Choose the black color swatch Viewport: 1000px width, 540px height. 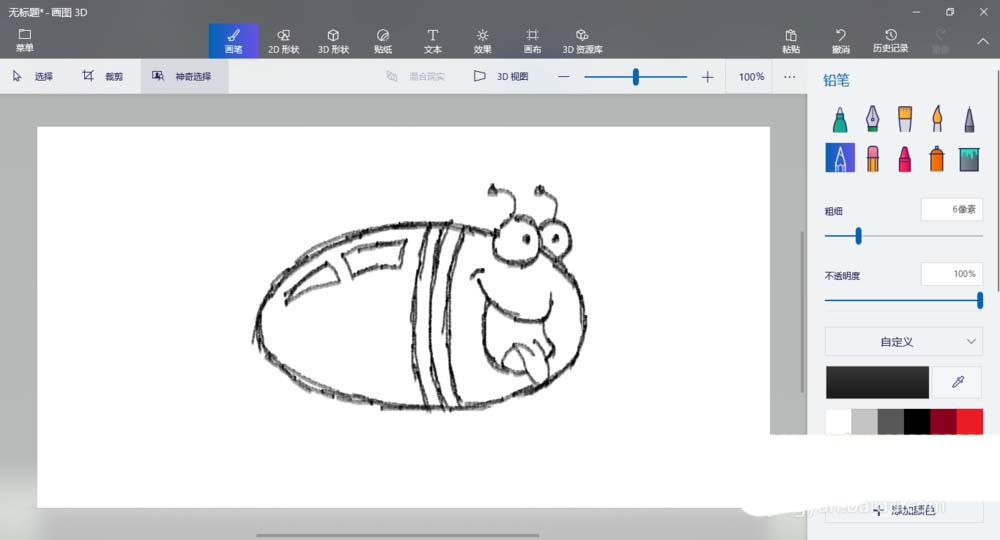(x=916, y=422)
